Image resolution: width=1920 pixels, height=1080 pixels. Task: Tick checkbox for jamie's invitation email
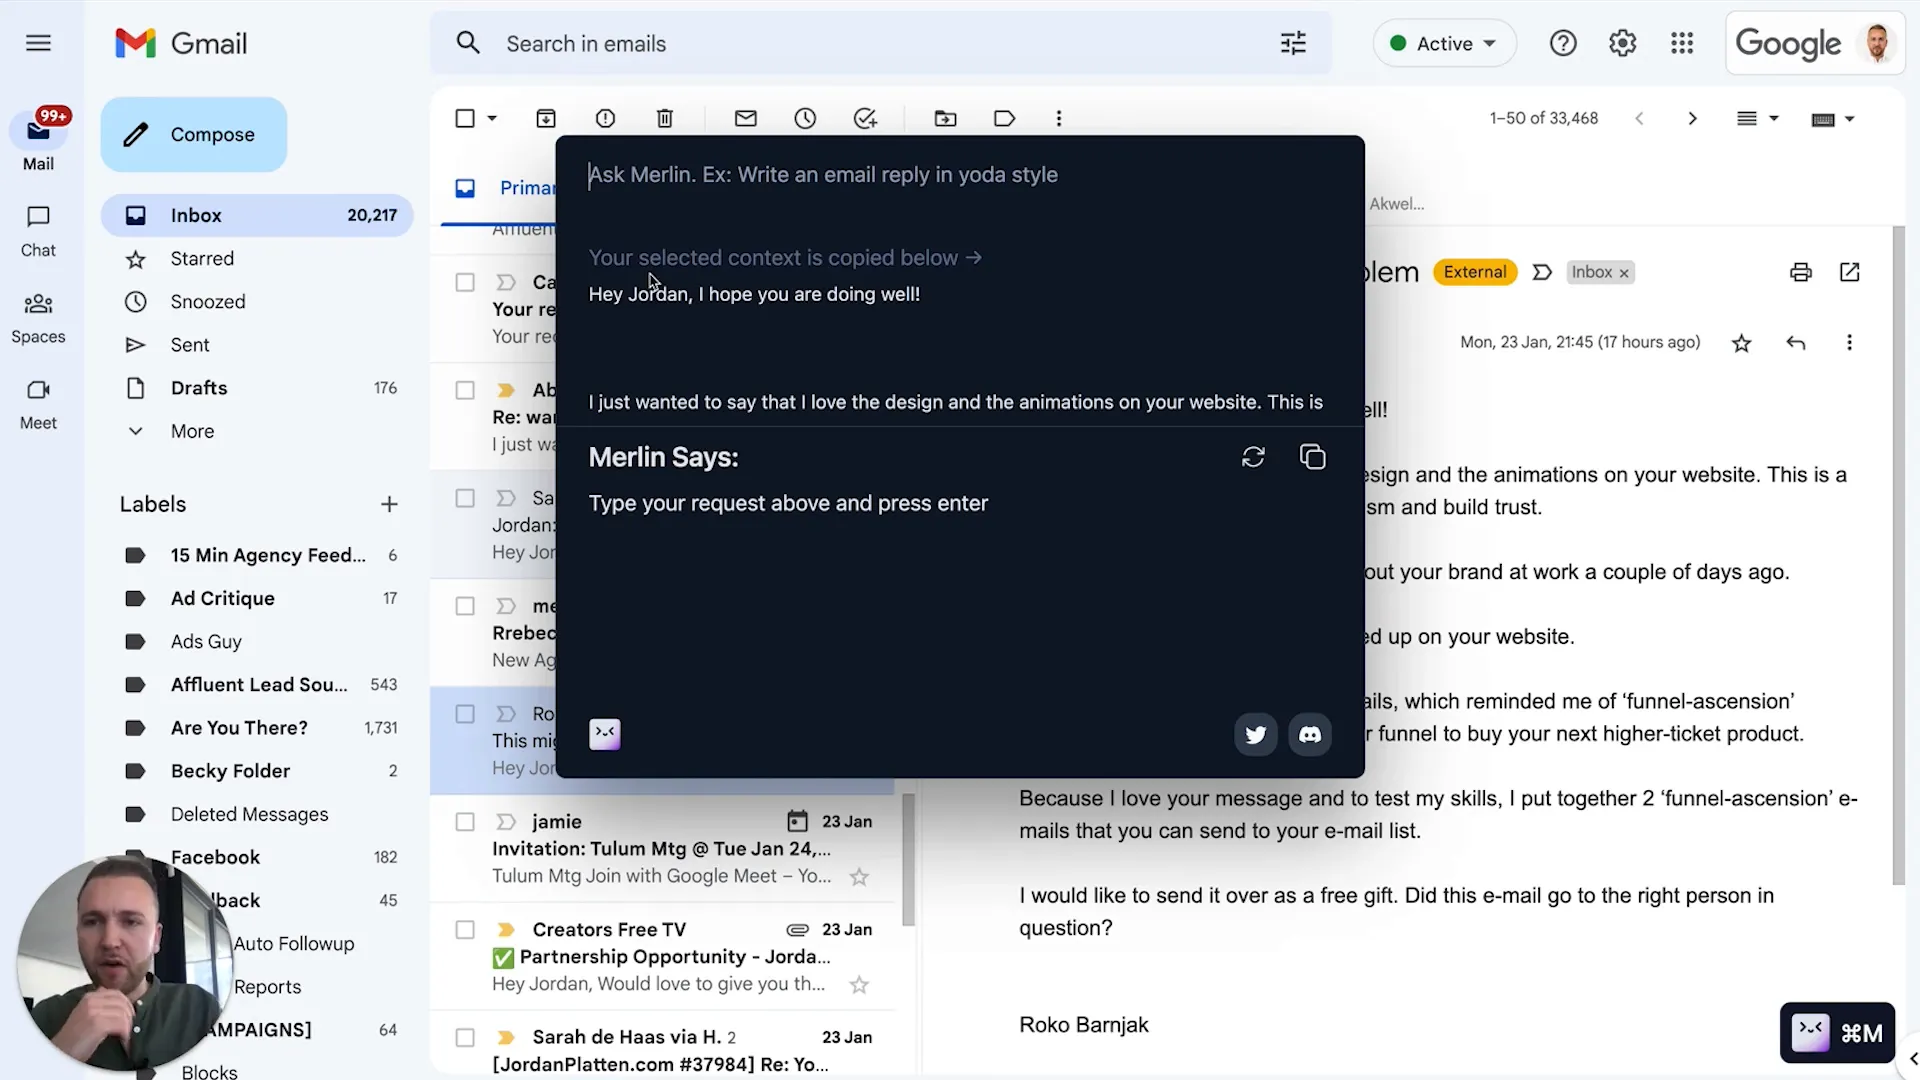465,822
